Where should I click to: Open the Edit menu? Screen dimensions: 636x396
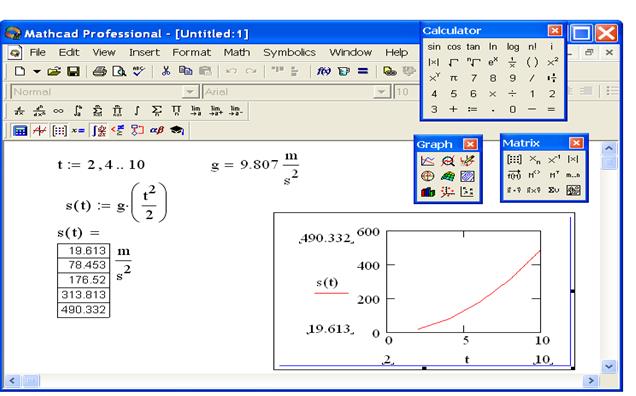69,52
